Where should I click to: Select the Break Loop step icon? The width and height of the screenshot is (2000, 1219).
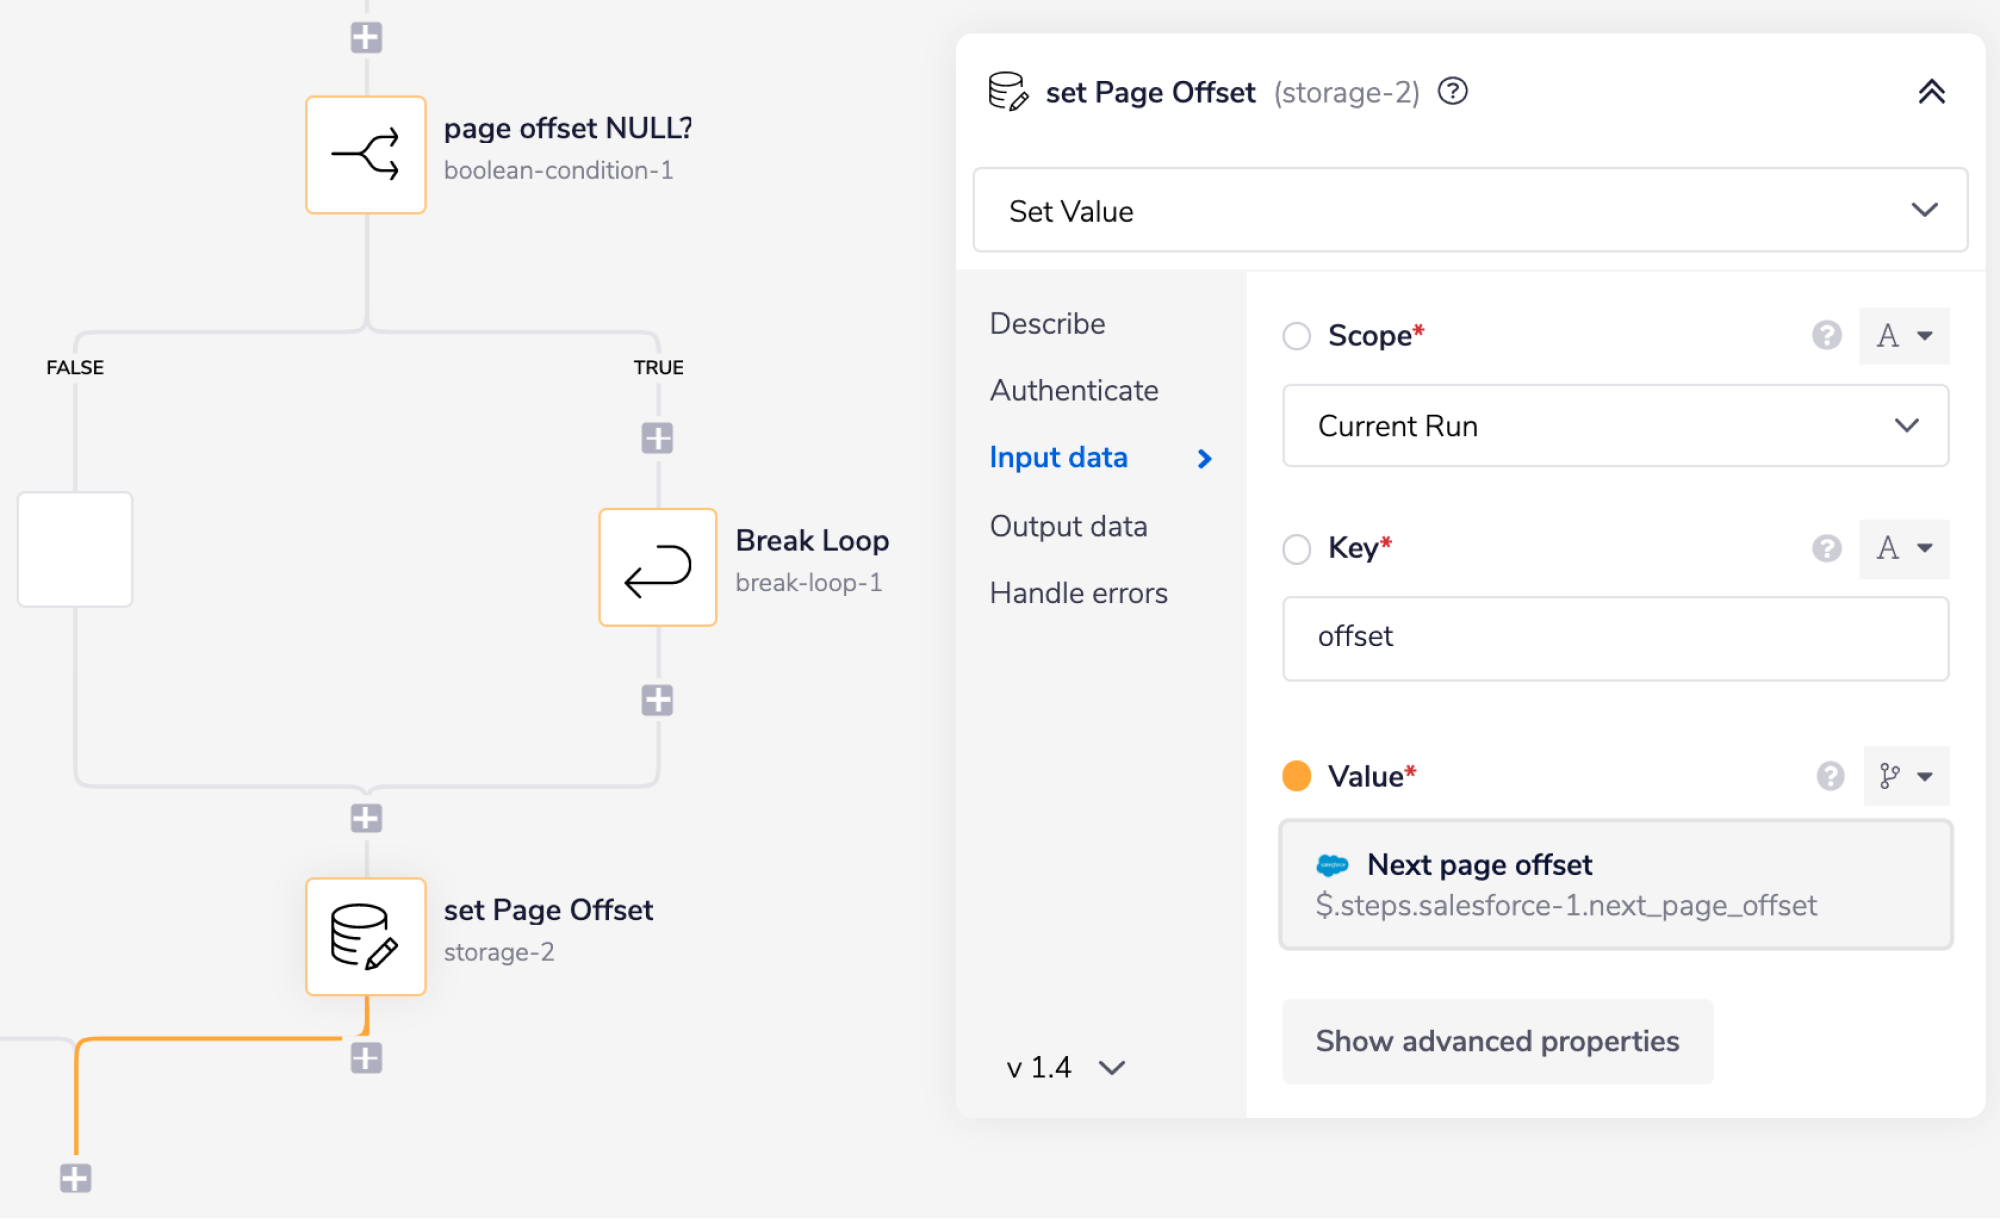pyautogui.click(x=657, y=567)
